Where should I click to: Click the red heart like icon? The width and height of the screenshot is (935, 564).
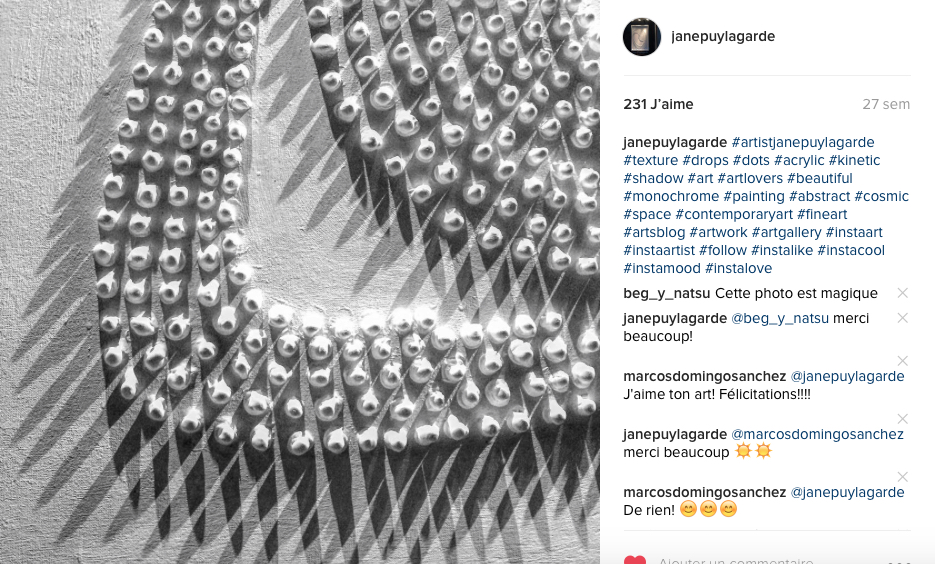(634, 560)
